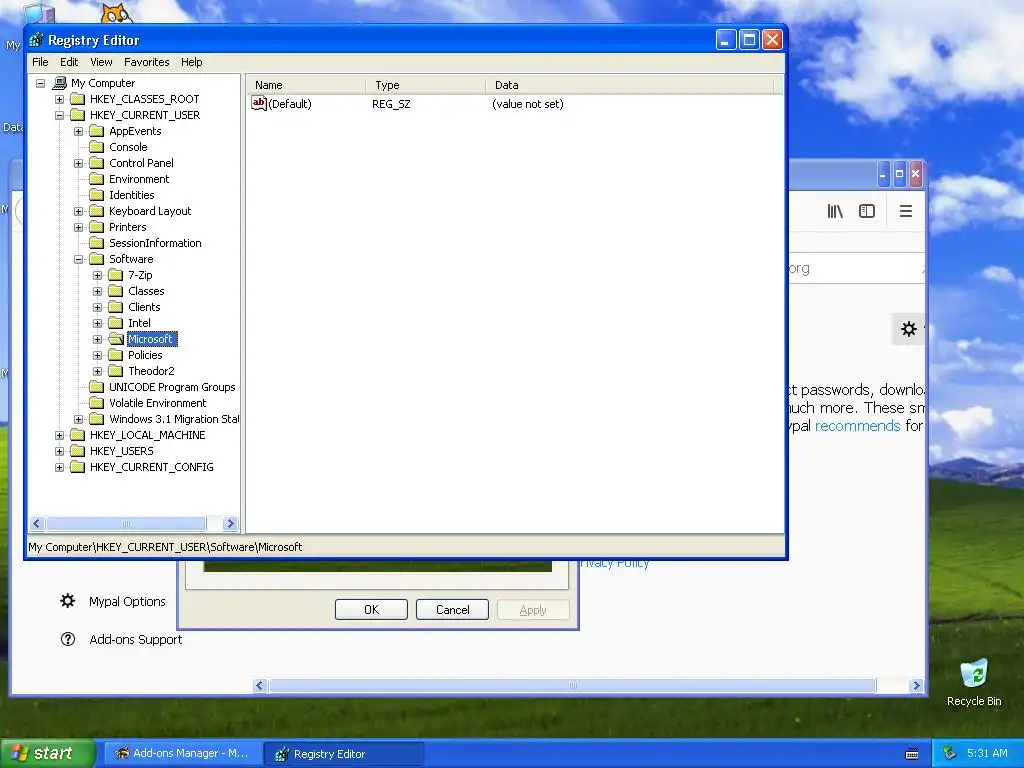Image resolution: width=1024 pixels, height=768 pixels.
Task: Expand the AppEvents key
Action: point(78,131)
